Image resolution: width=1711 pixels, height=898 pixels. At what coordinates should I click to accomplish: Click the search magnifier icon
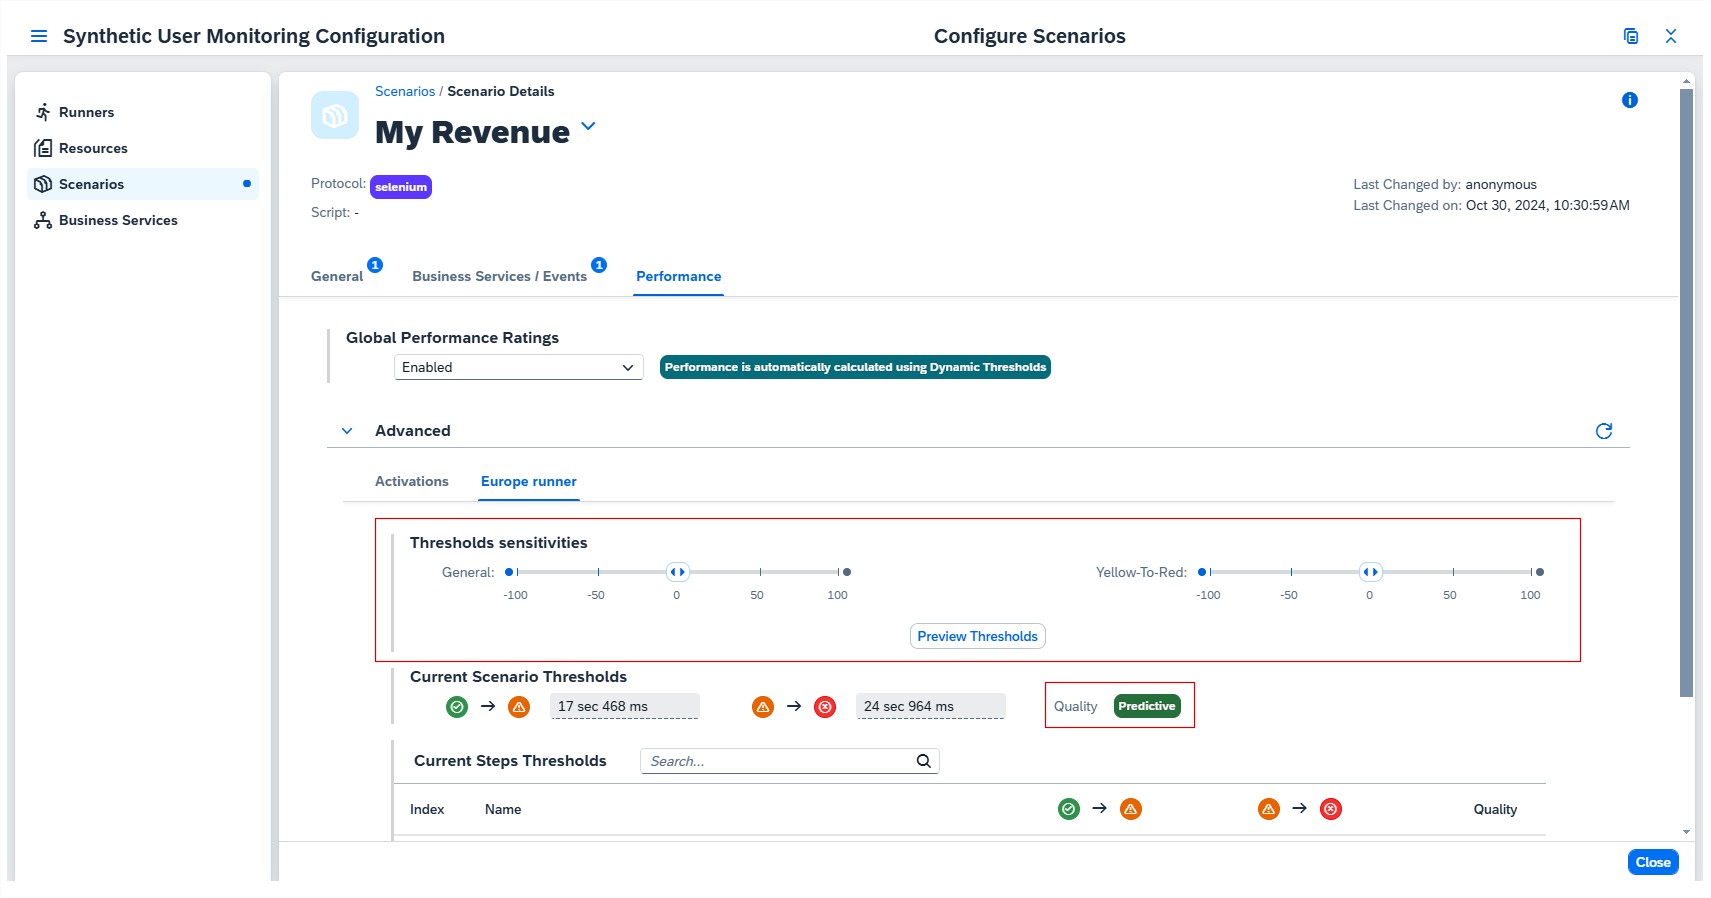click(923, 761)
